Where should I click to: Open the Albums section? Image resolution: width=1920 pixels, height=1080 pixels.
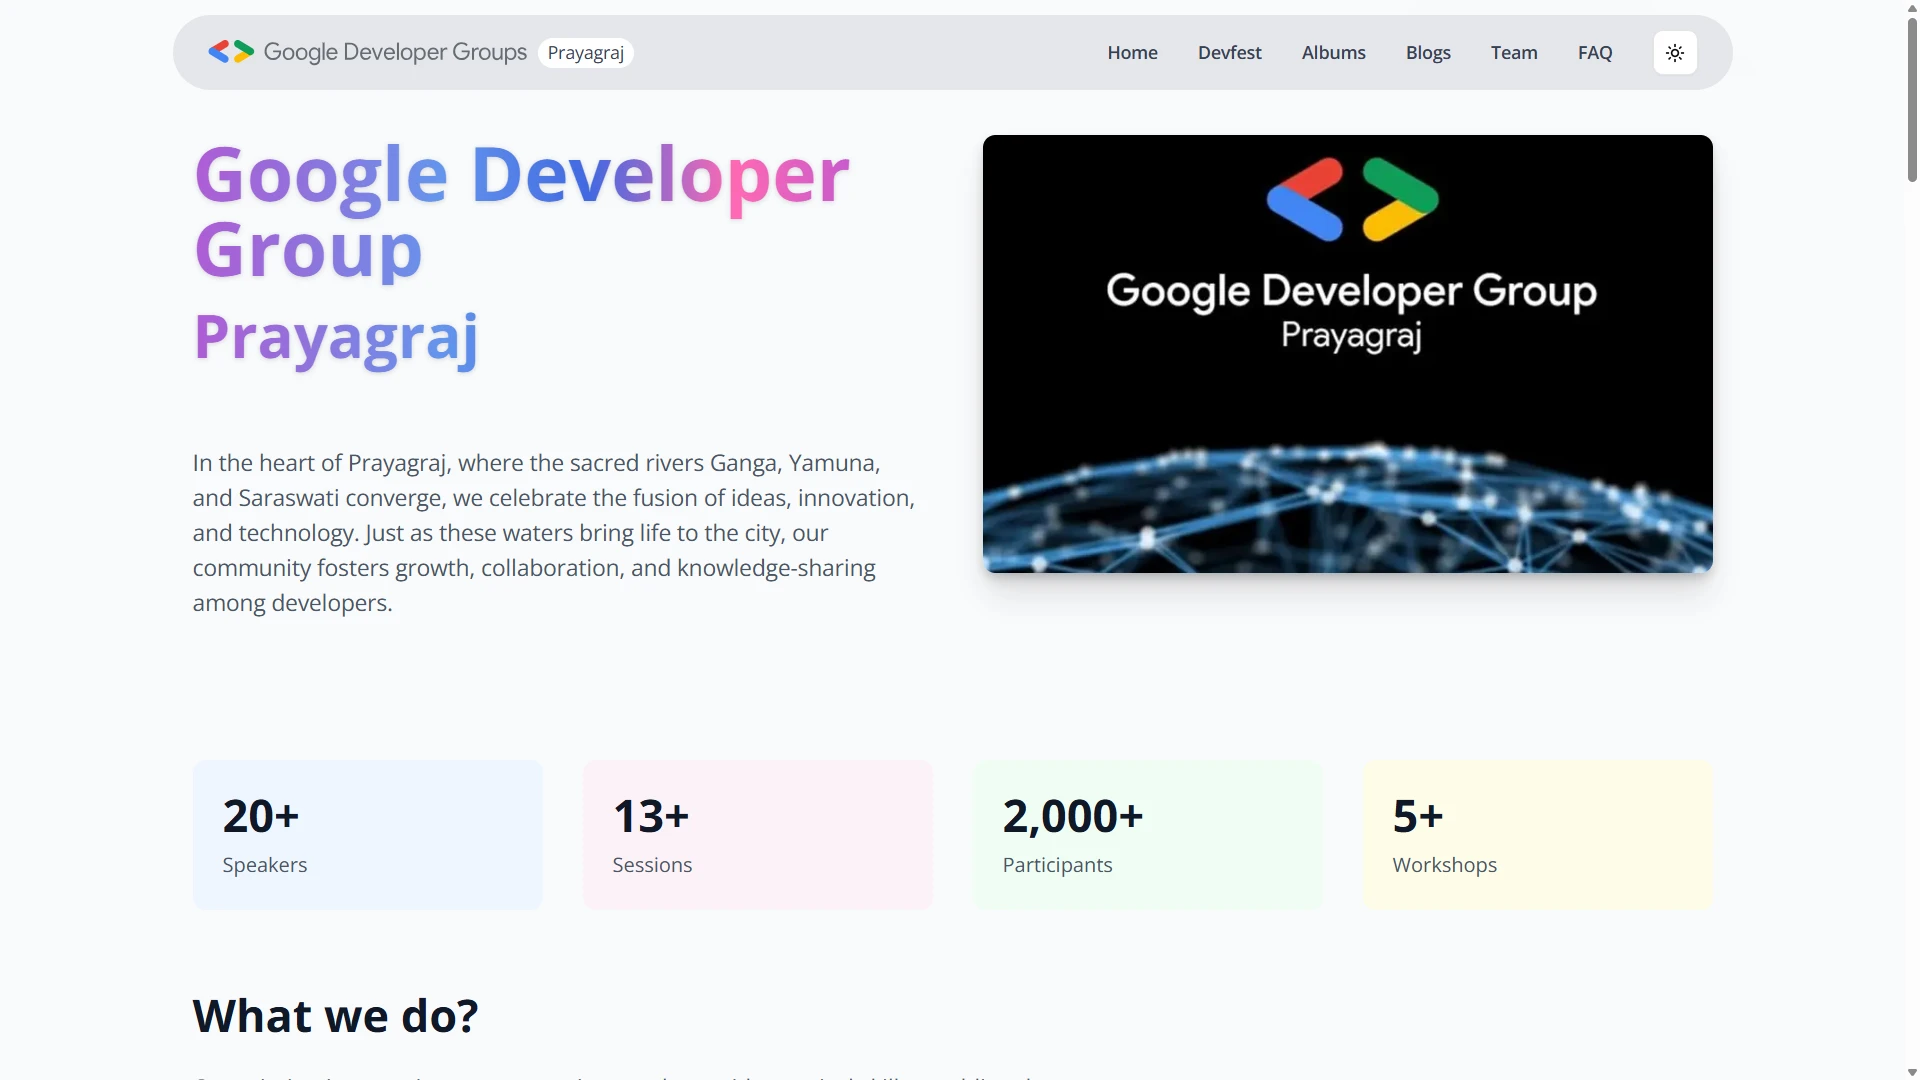1333,52
